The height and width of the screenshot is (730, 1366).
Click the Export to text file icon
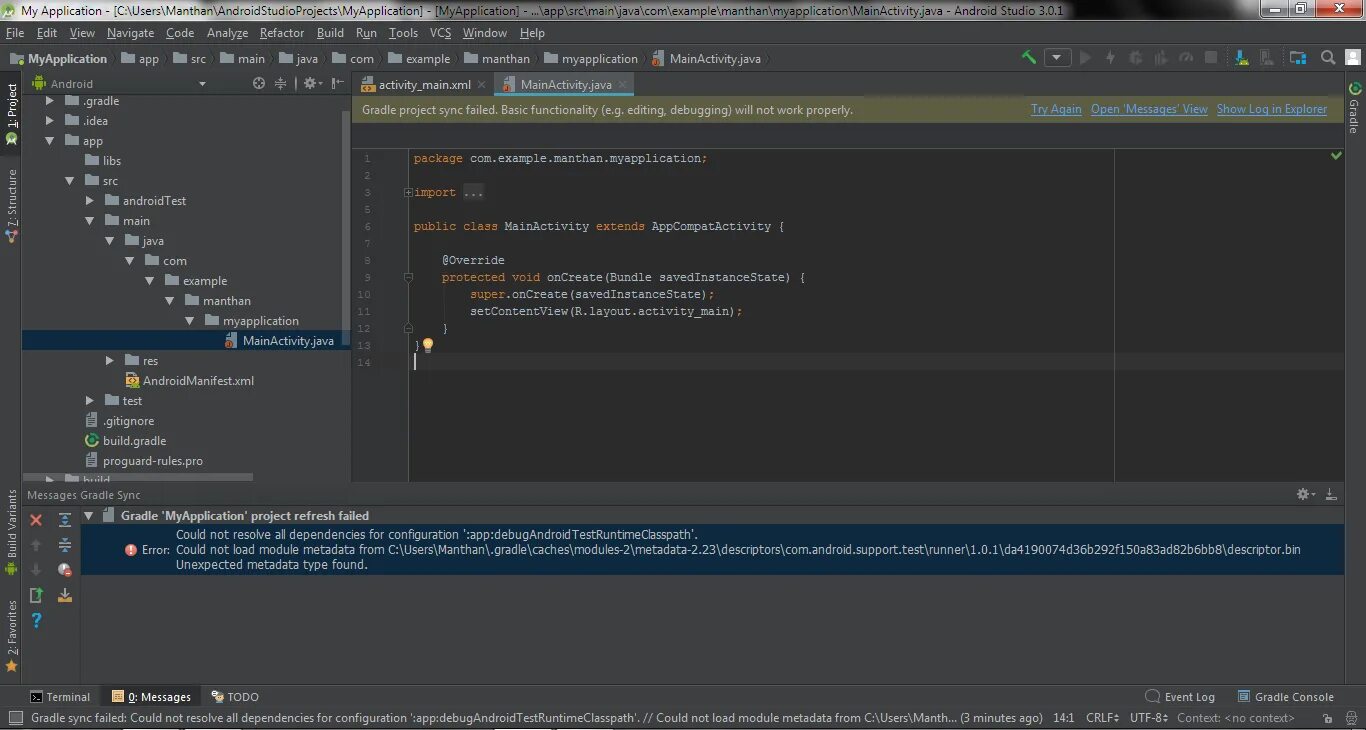(36, 595)
